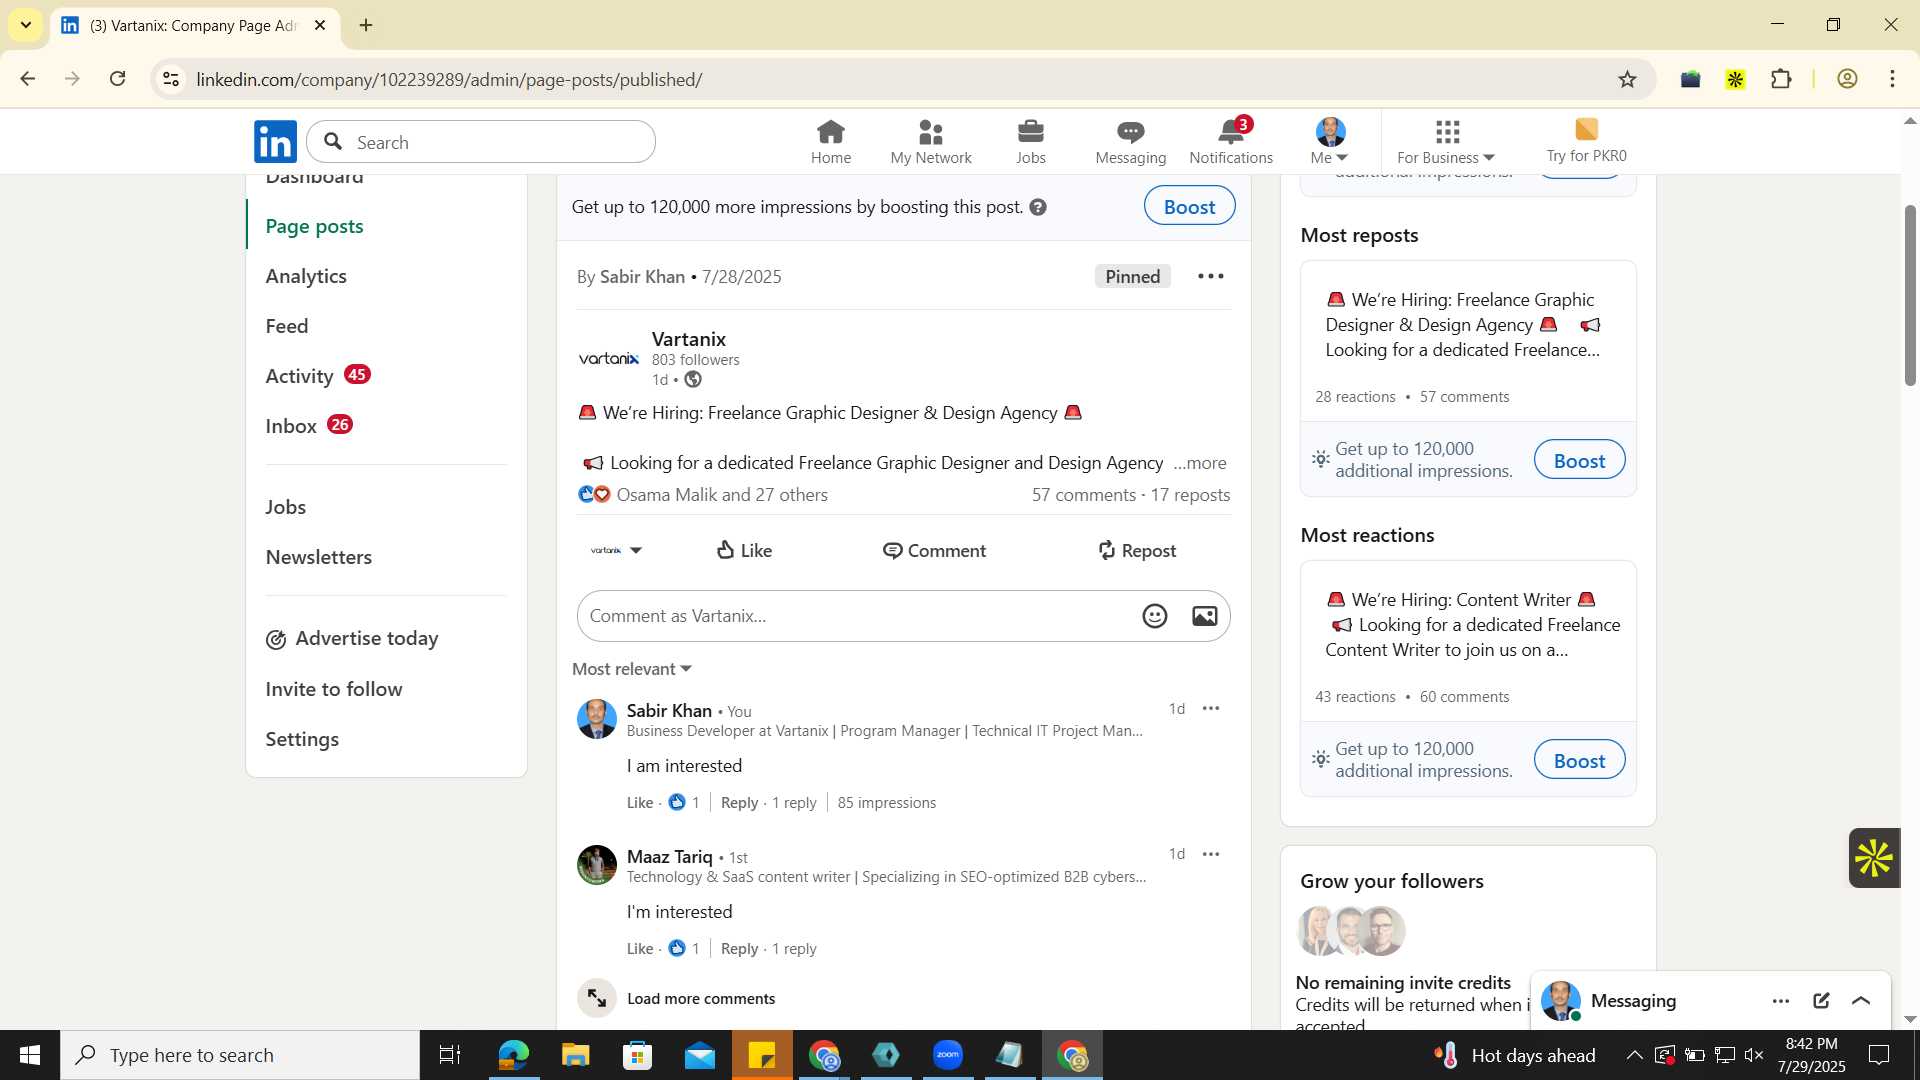Image resolution: width=1920 pixels, height=1080 pixels.
Task: Open File Explorer from the taskbar
Action: tap(575, 1055)
